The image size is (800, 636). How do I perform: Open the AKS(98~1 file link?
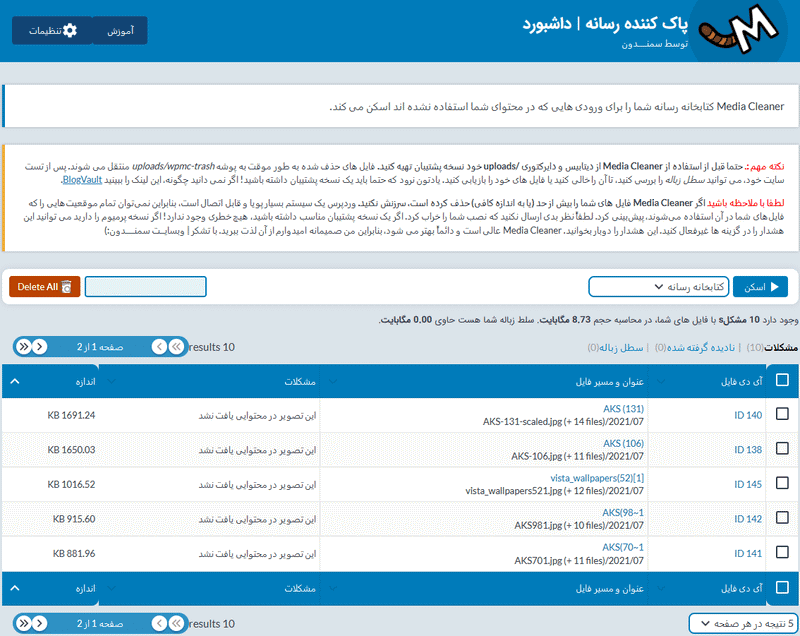(623, 513)
